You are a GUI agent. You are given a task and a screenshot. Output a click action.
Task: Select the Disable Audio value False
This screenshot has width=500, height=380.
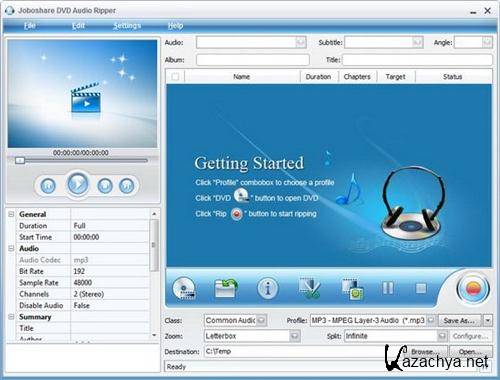click(110, 305)
